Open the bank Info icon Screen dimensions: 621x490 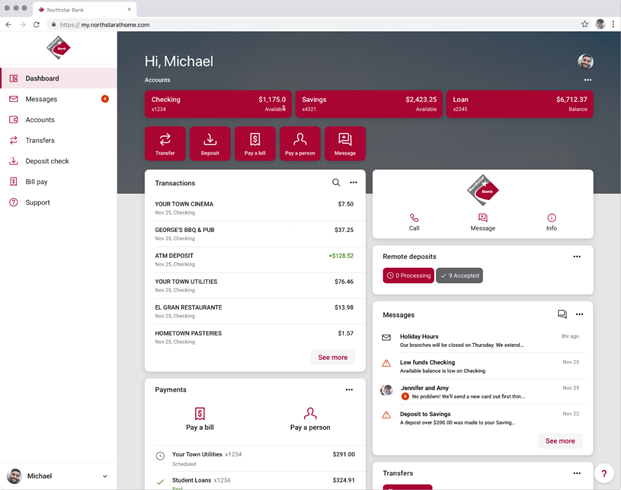tap(551, 218)
